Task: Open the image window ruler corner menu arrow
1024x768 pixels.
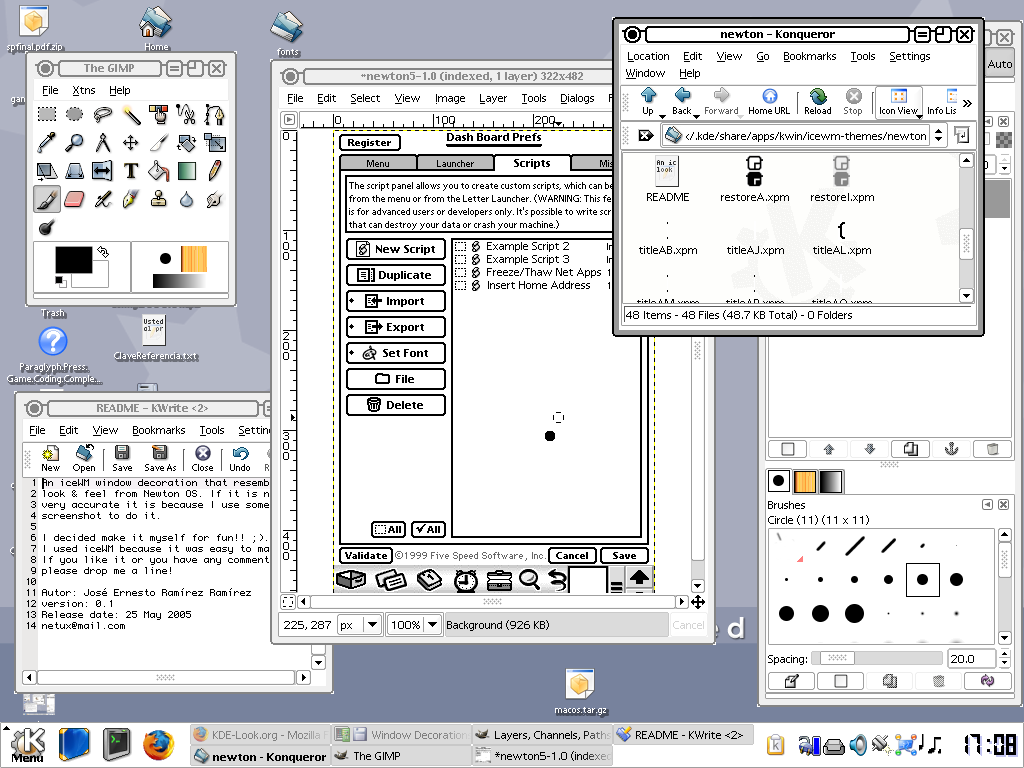Action: coord(289,120)
